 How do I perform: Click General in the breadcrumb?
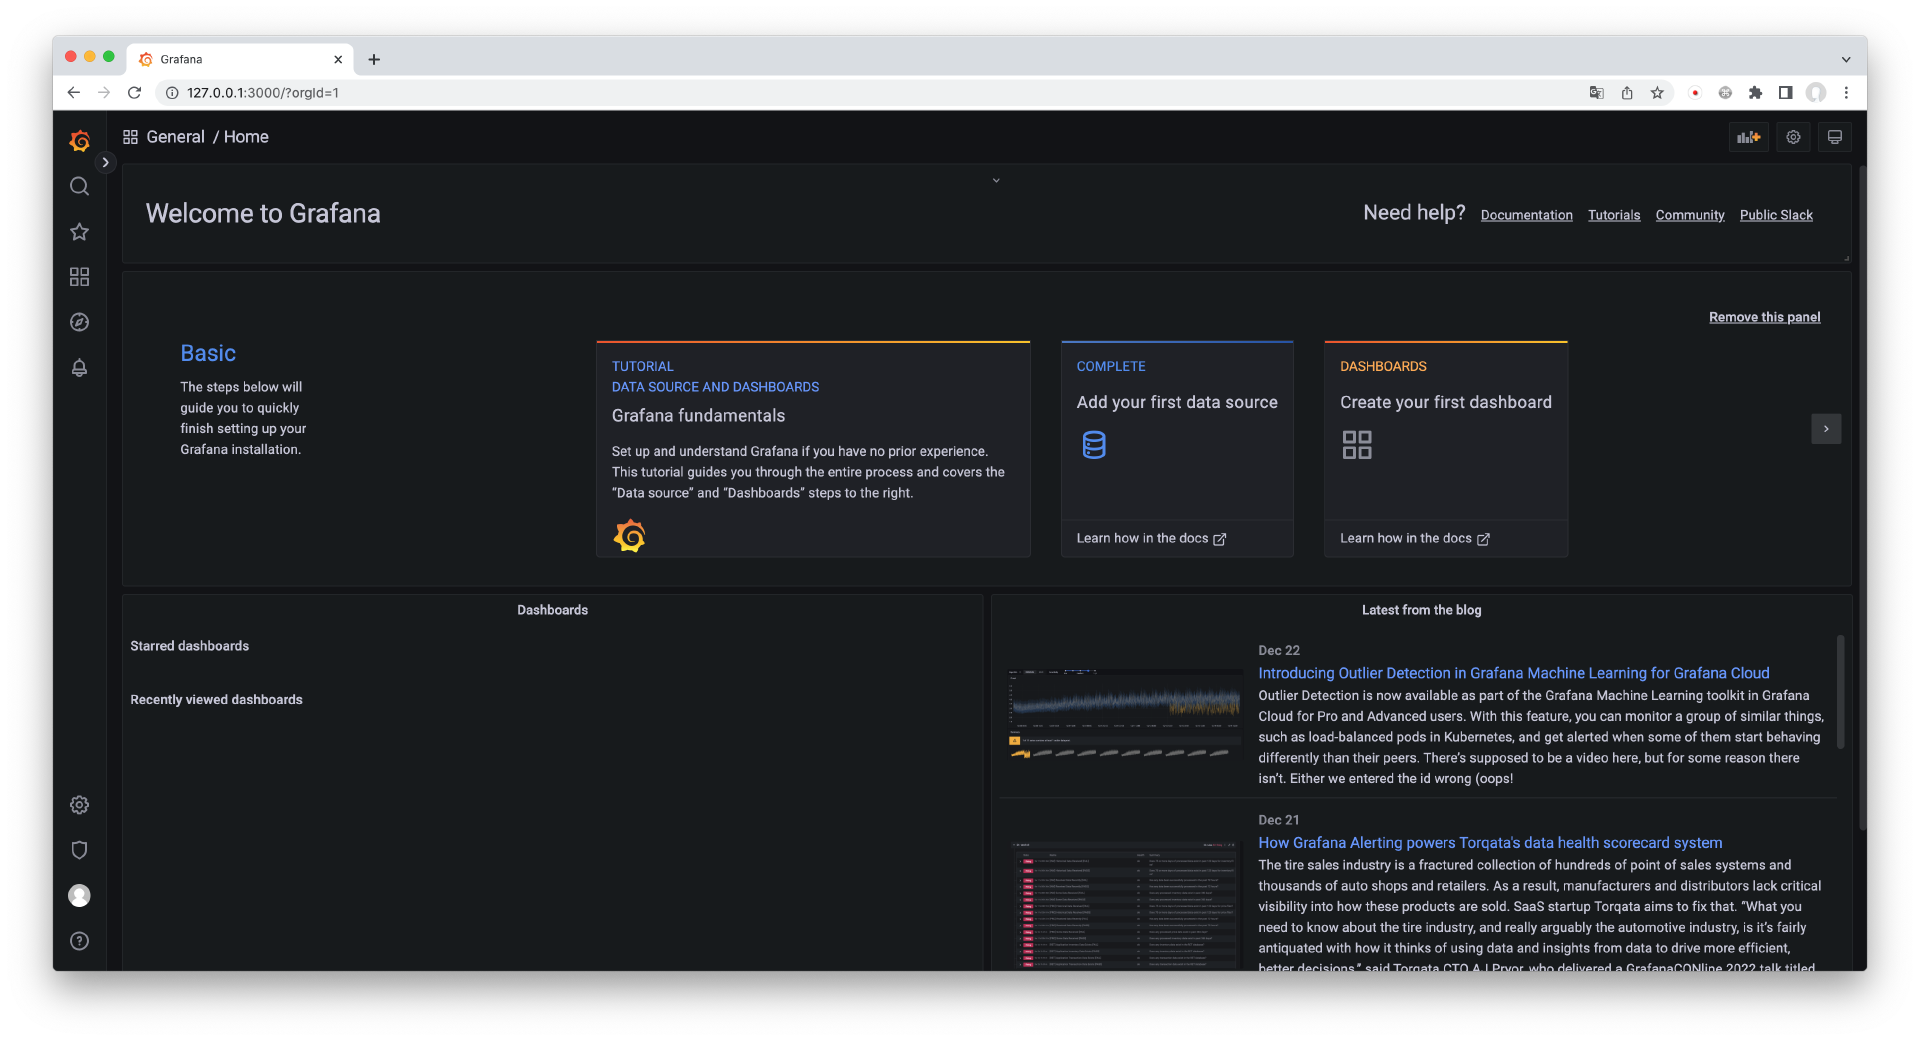point(176,137)
